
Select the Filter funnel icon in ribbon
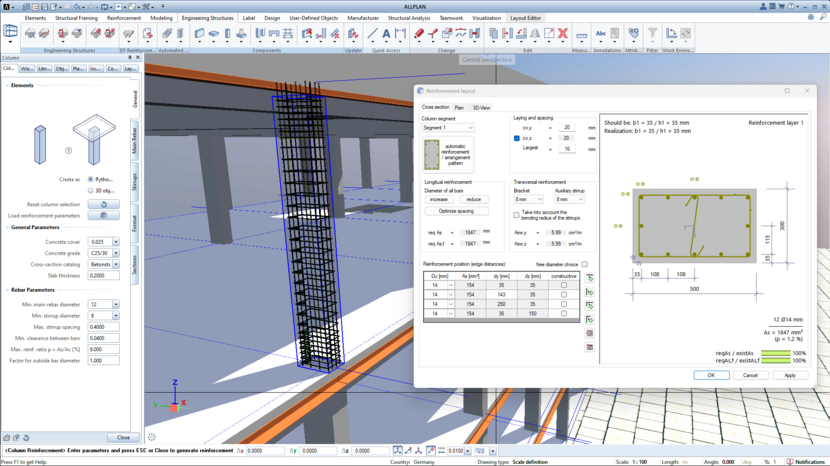click(652, 34)
